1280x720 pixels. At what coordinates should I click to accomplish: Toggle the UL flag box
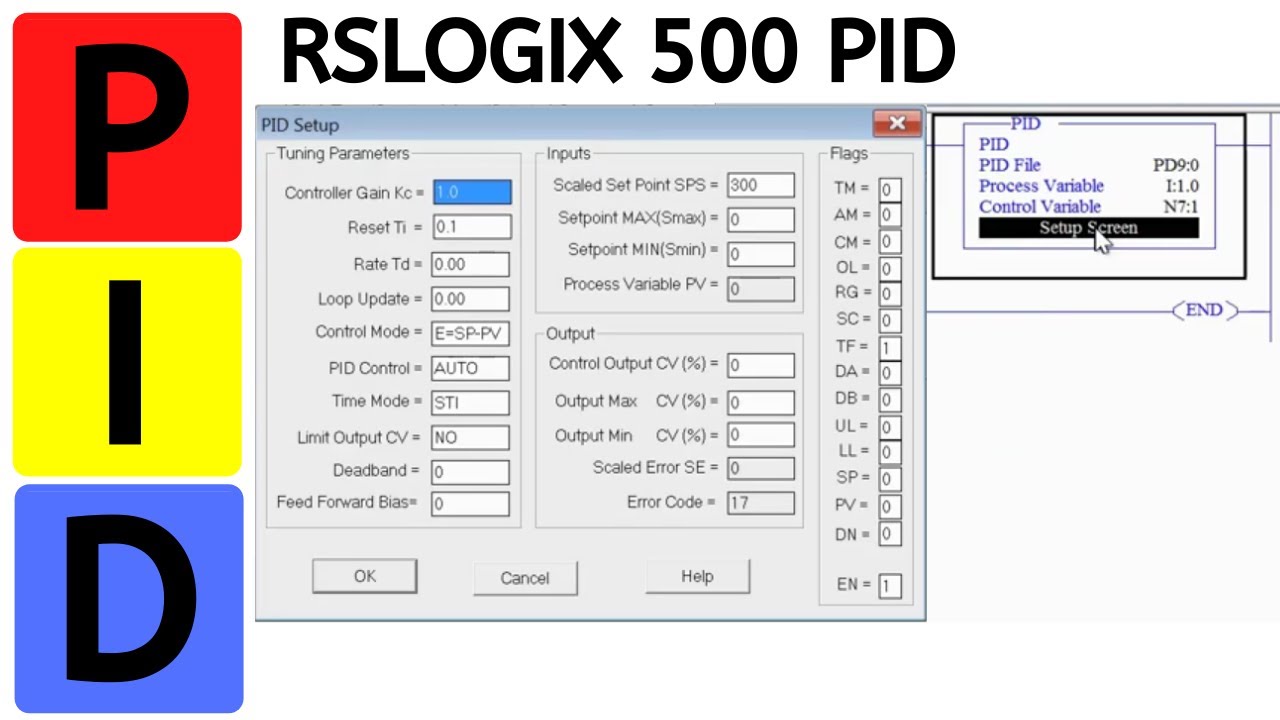tap(890, 427)
